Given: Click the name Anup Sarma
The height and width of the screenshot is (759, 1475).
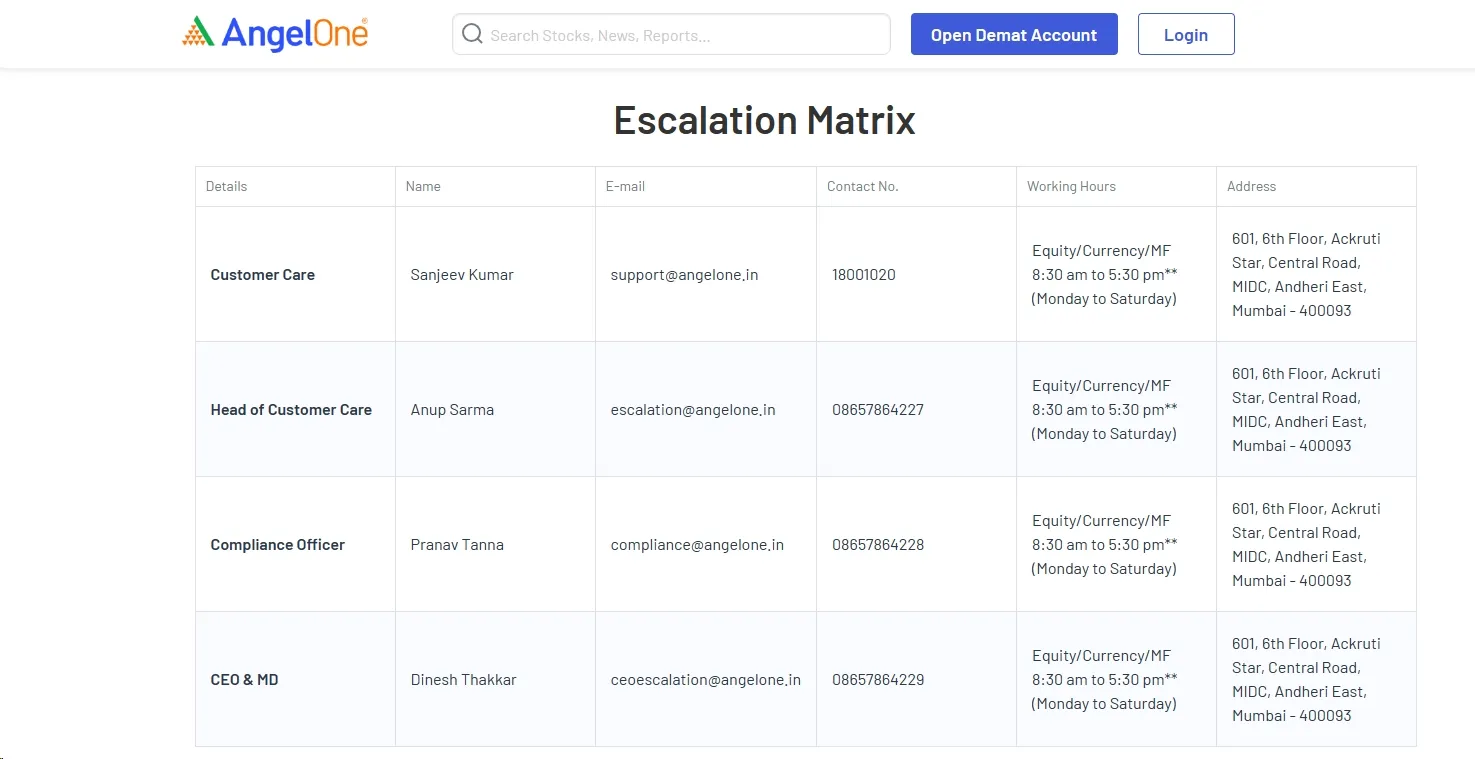Looking at the screenshot, I should 452,410.
